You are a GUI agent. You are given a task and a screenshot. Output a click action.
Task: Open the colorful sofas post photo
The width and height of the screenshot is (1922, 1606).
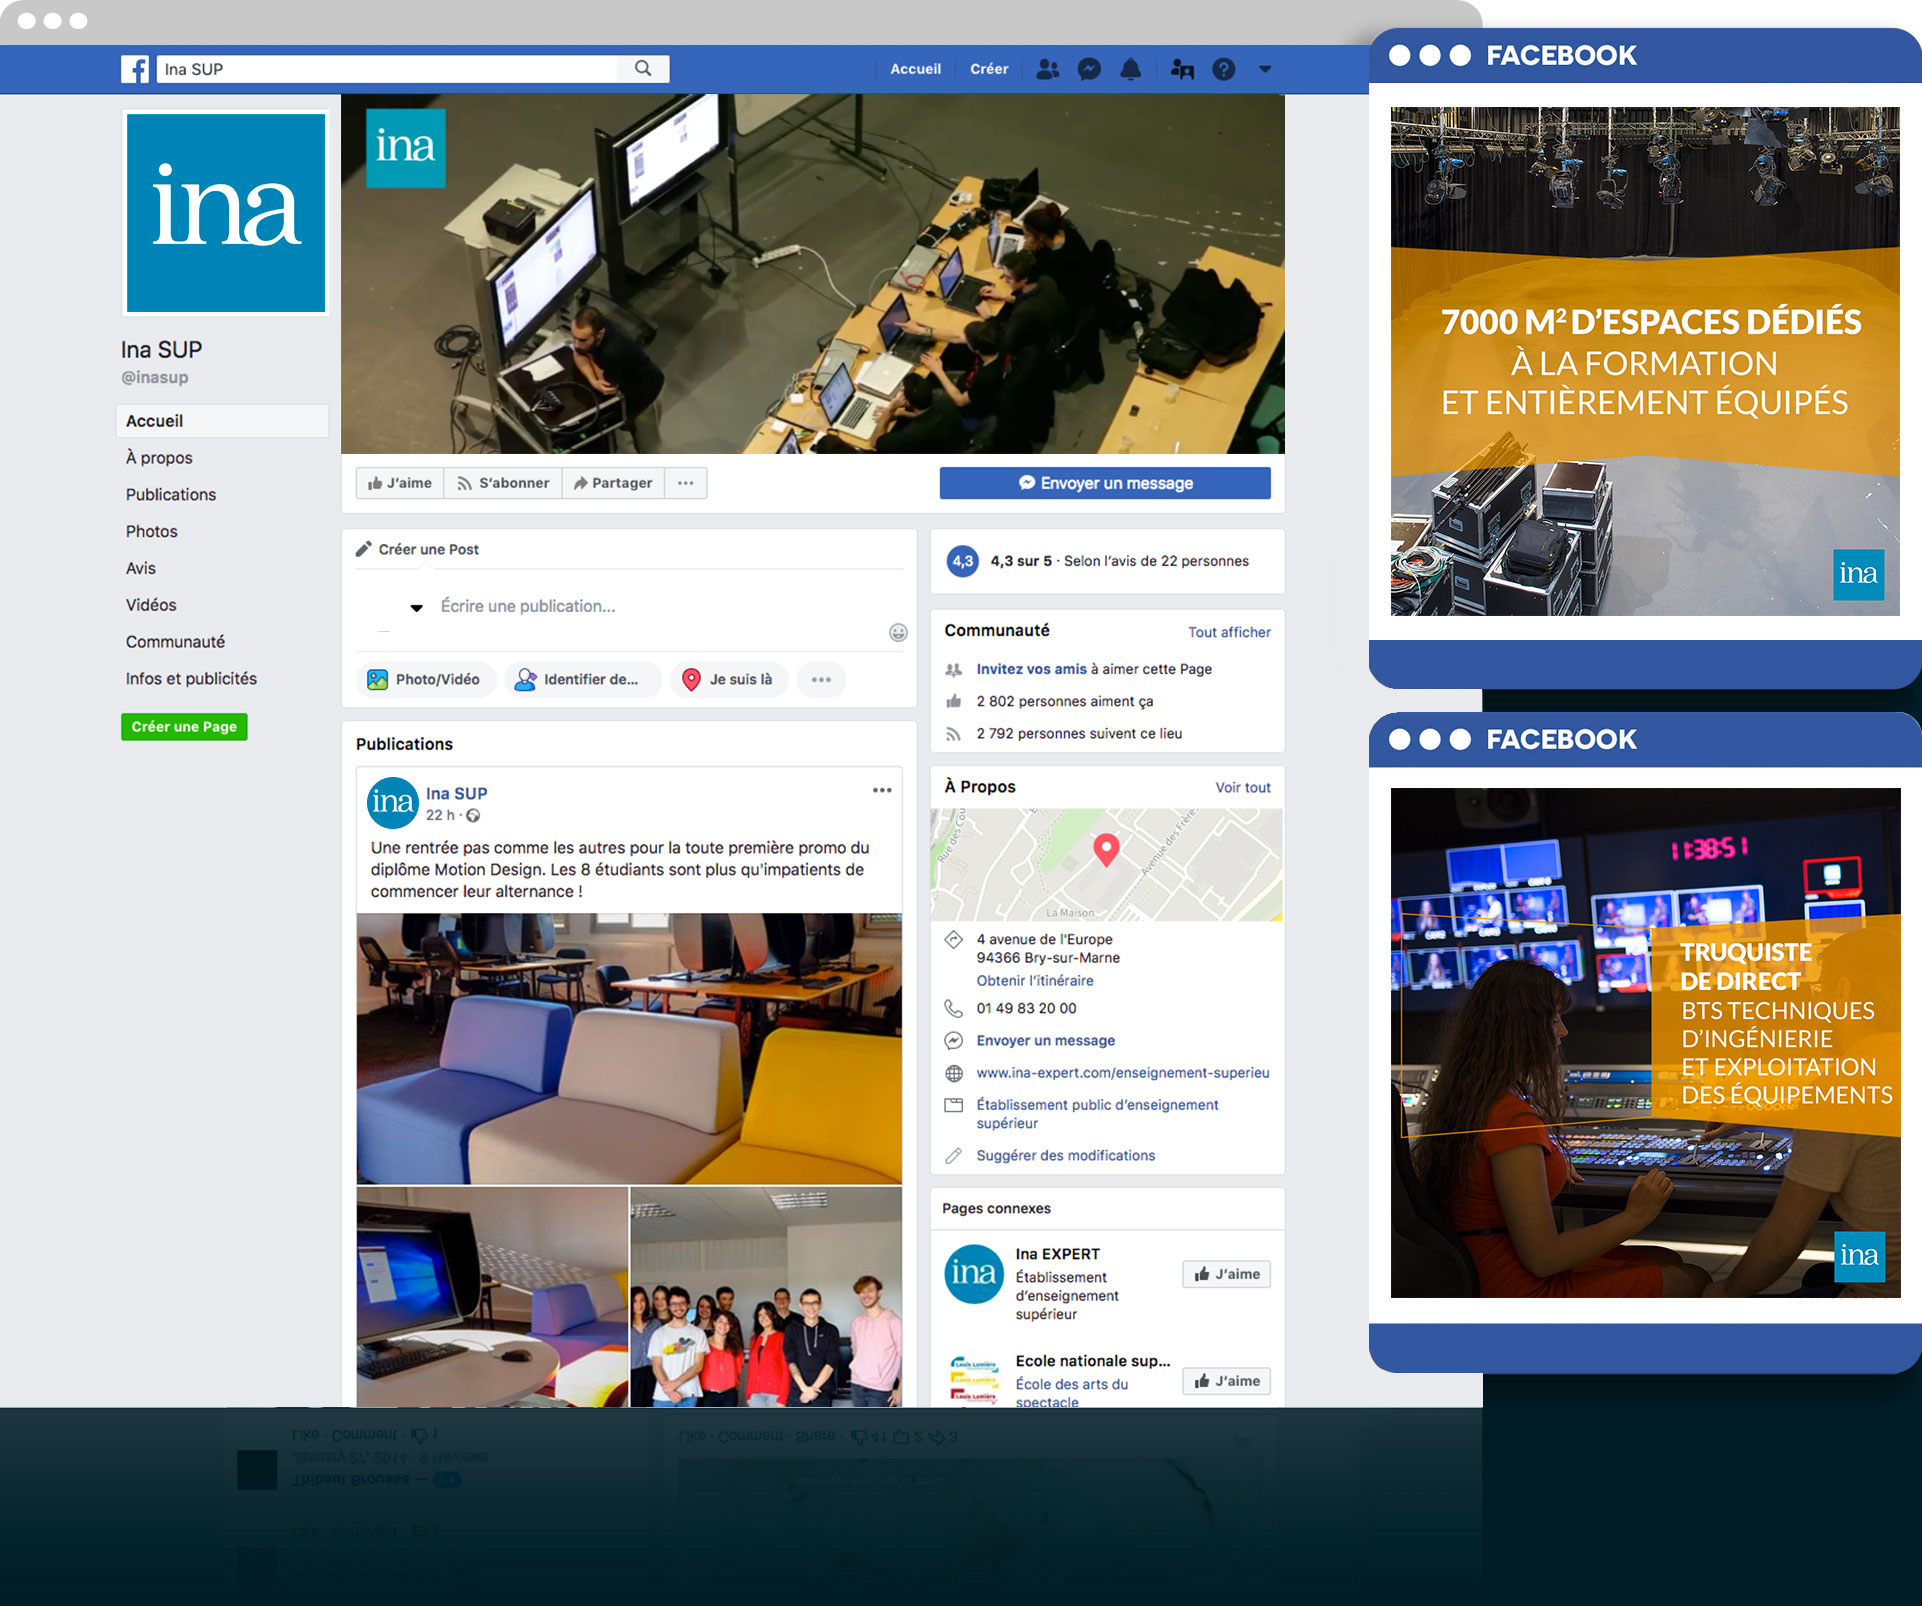pyautogui.click(x=629, y=1048)
